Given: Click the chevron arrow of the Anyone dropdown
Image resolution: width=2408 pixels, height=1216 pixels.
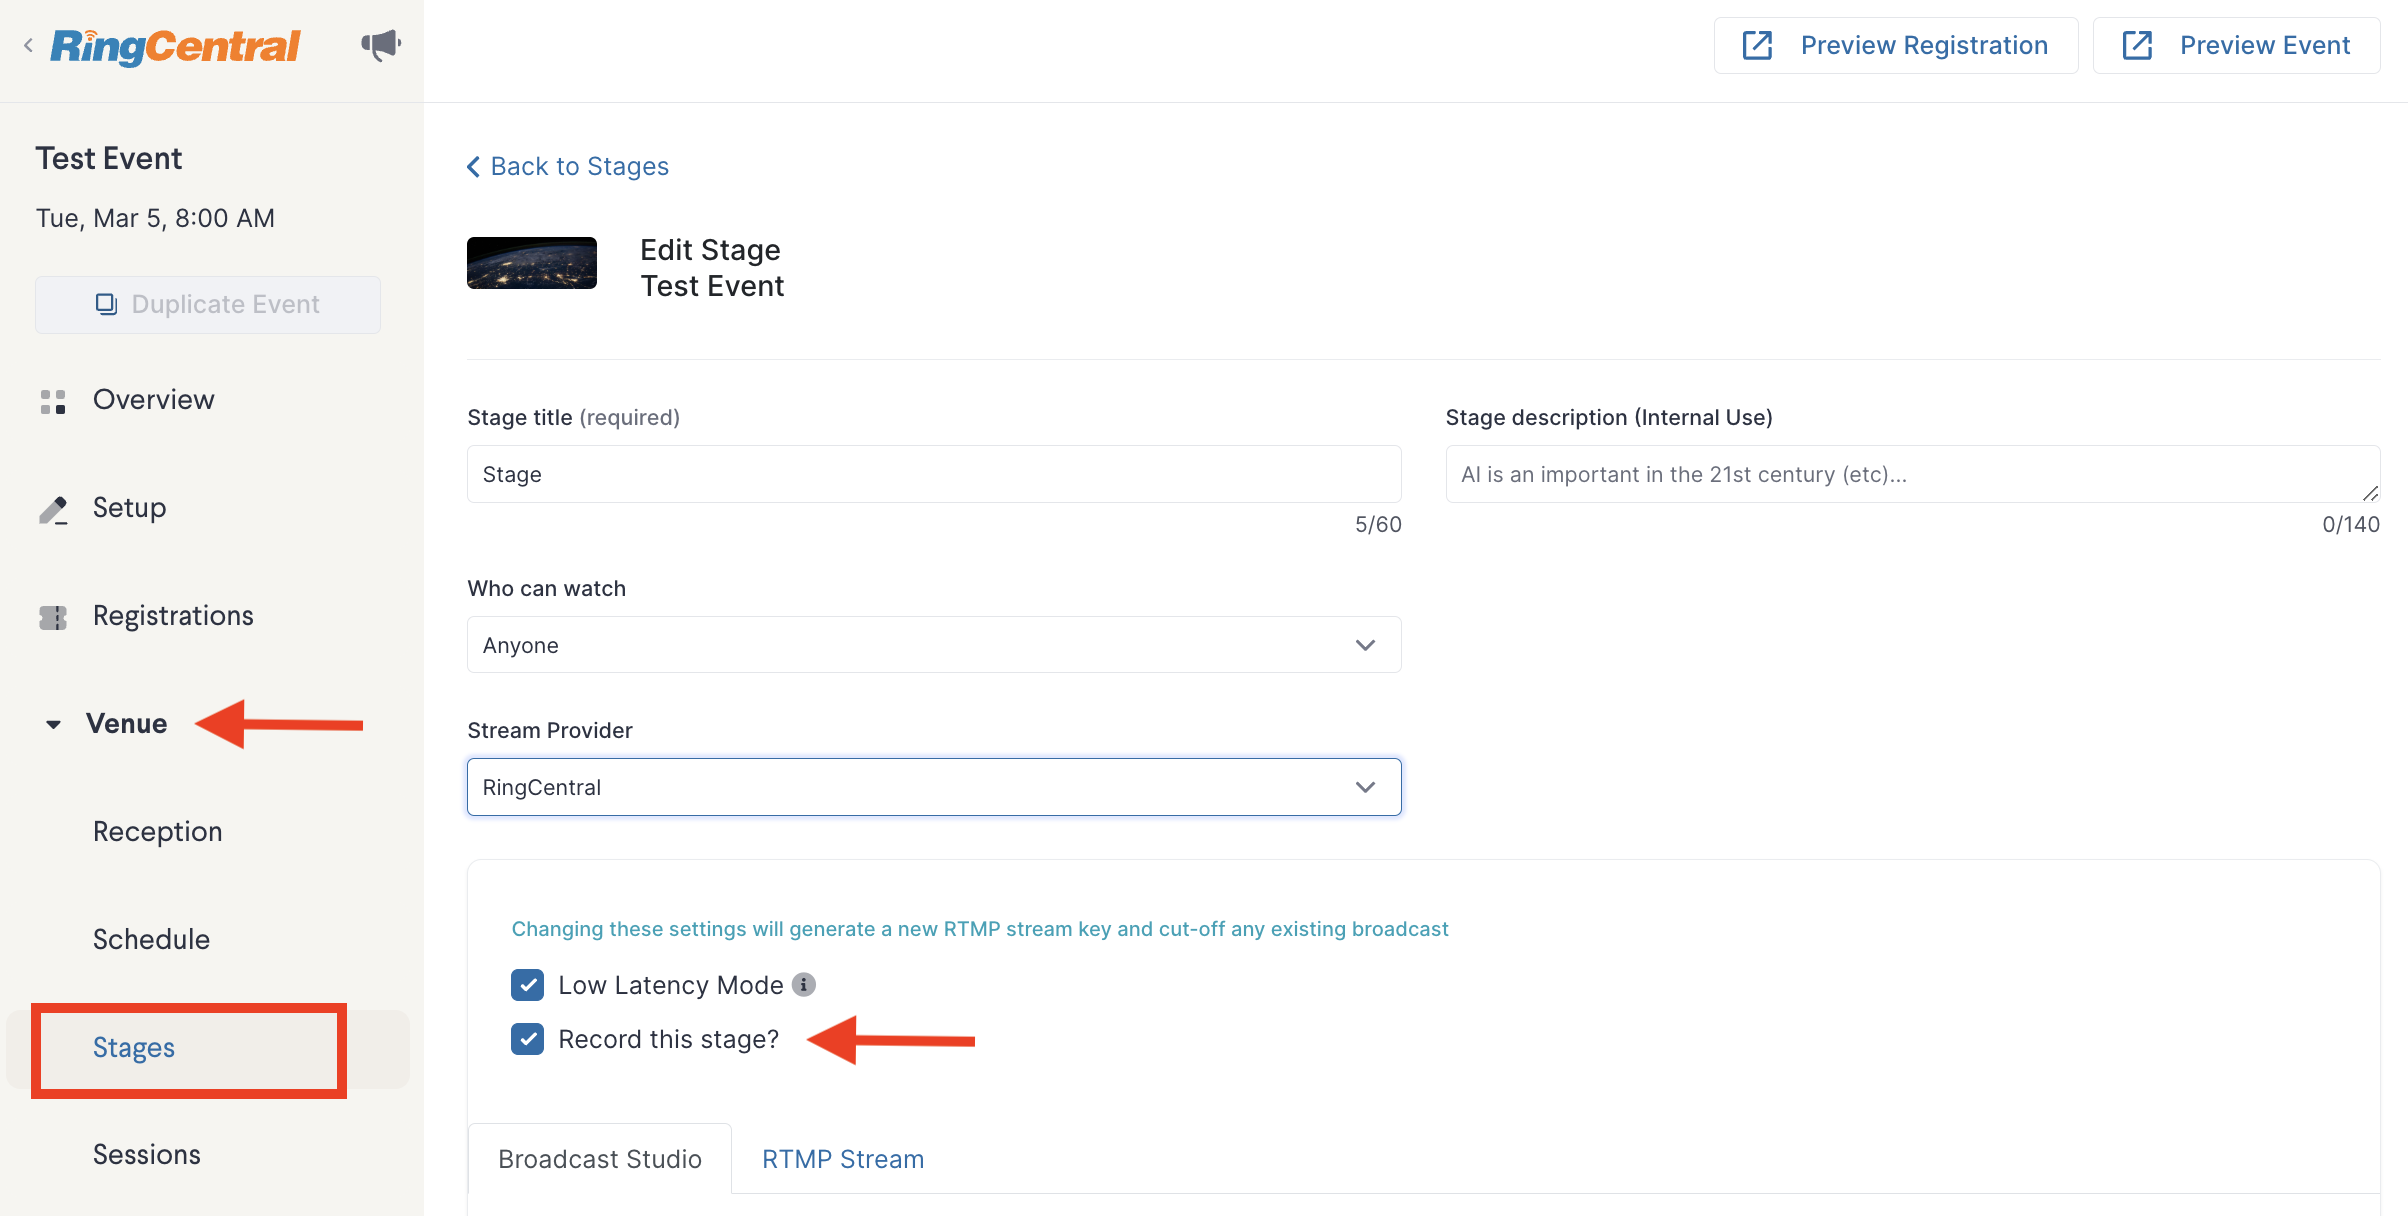Looking at the screenshot, I should (x=1365, y=645).
